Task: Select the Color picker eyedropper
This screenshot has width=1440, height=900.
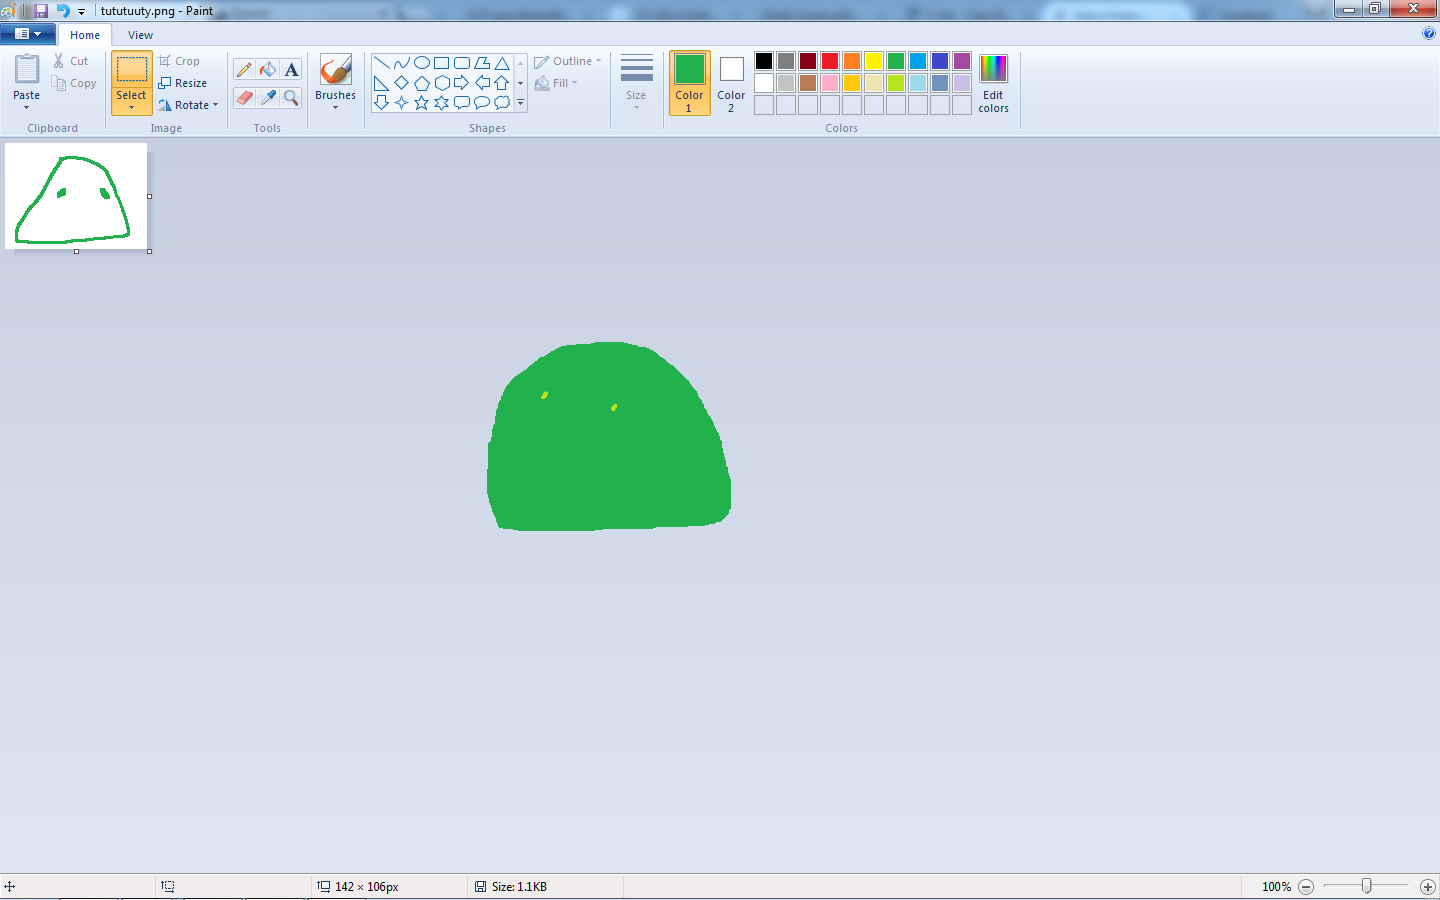Action: (268, 97)
